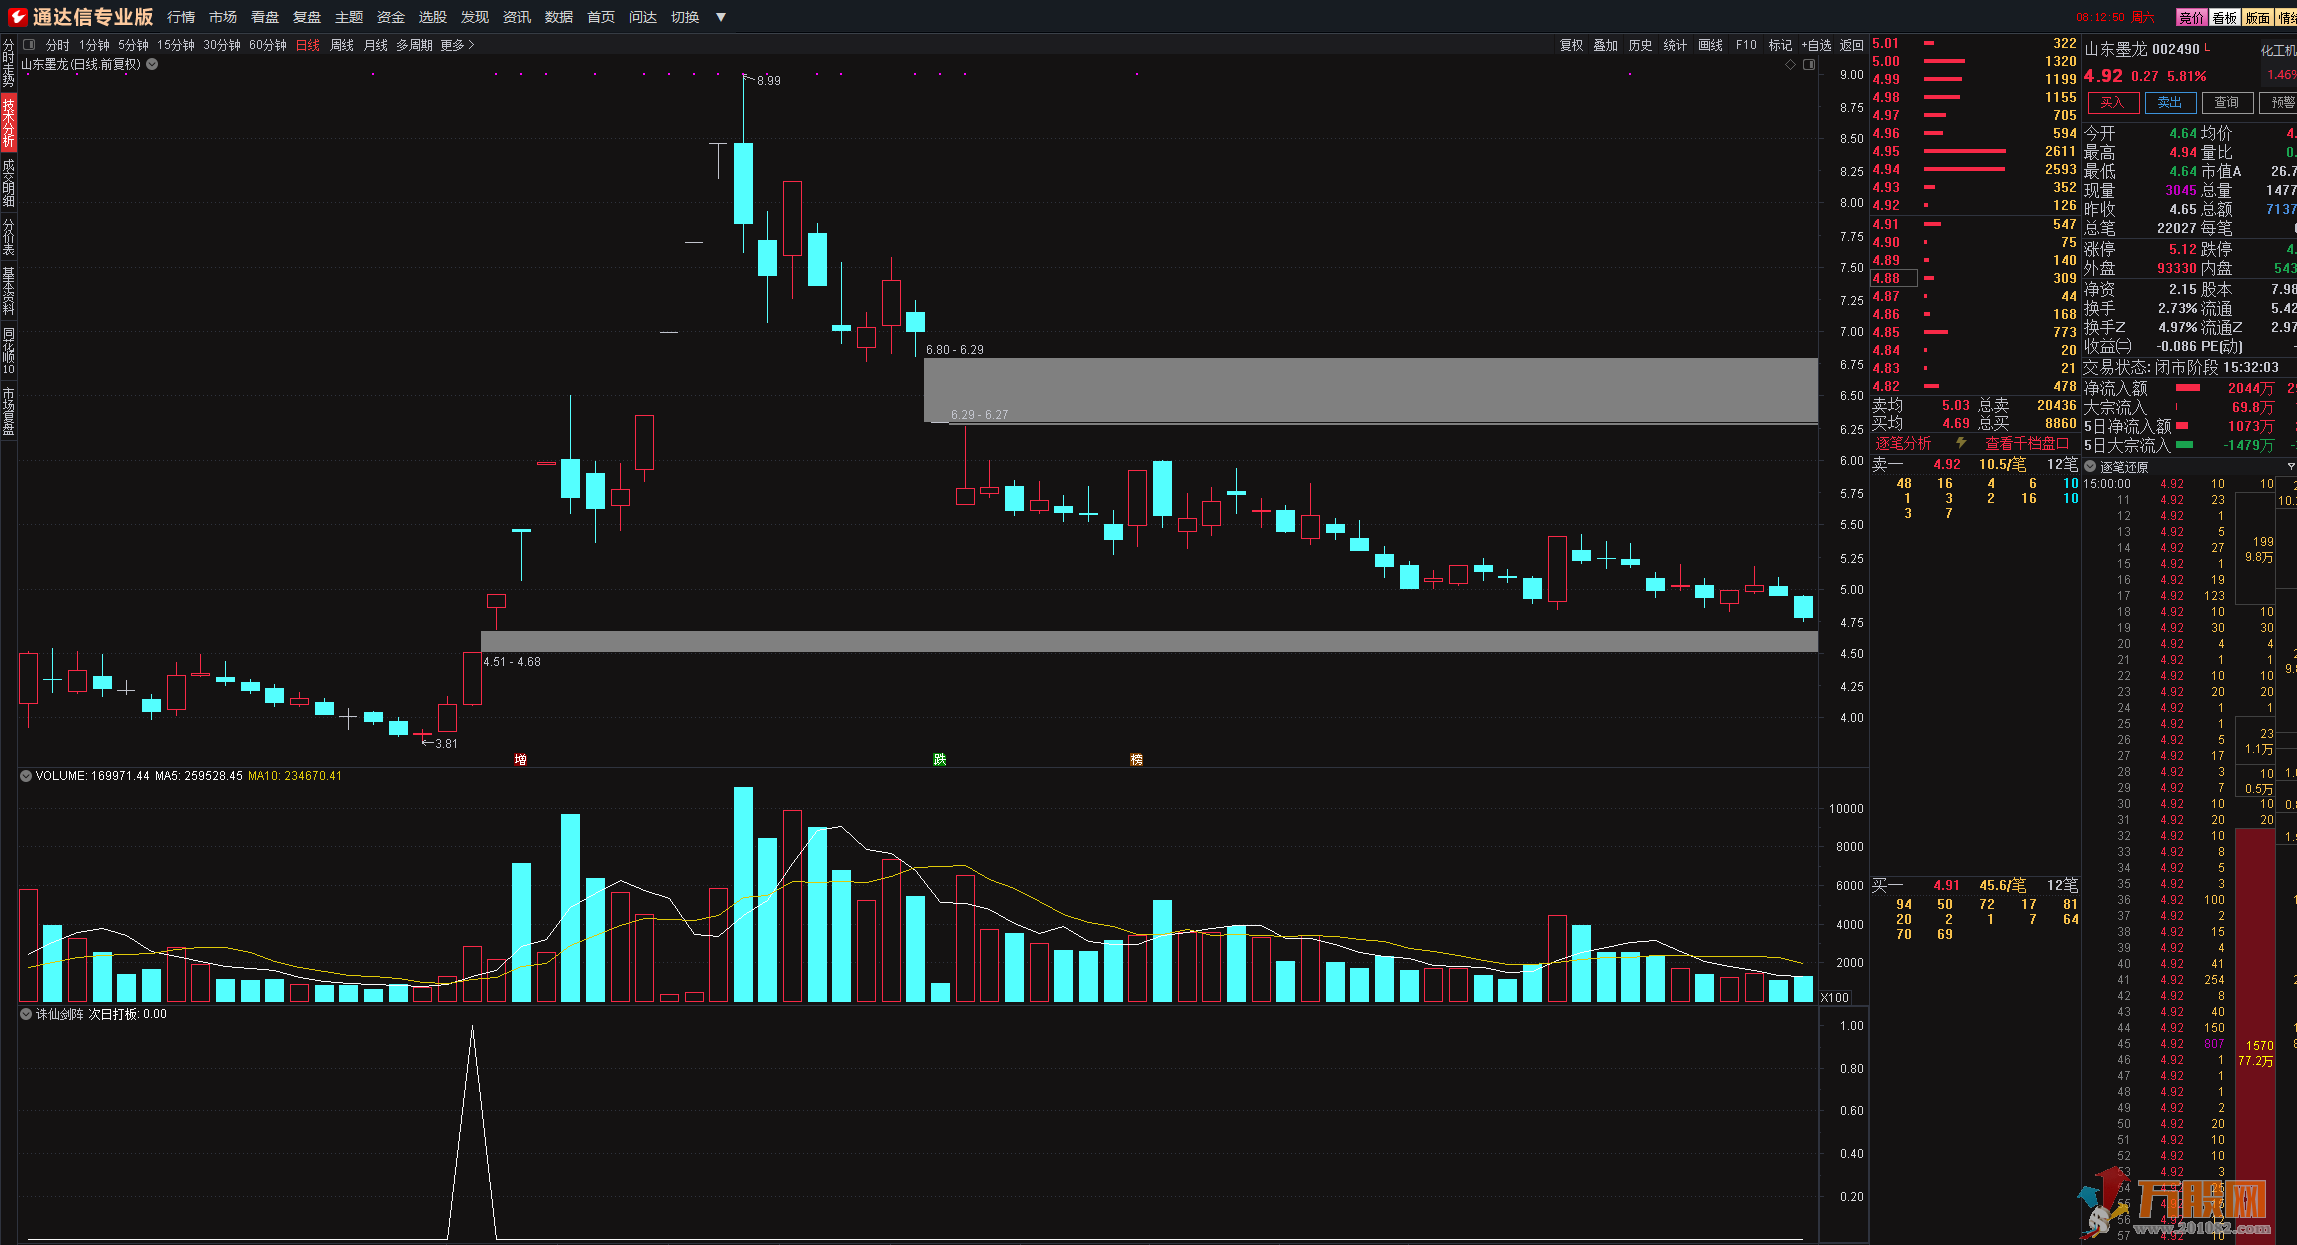
Task: Switch to the 周线 period tab
Action: click(342, 45)
